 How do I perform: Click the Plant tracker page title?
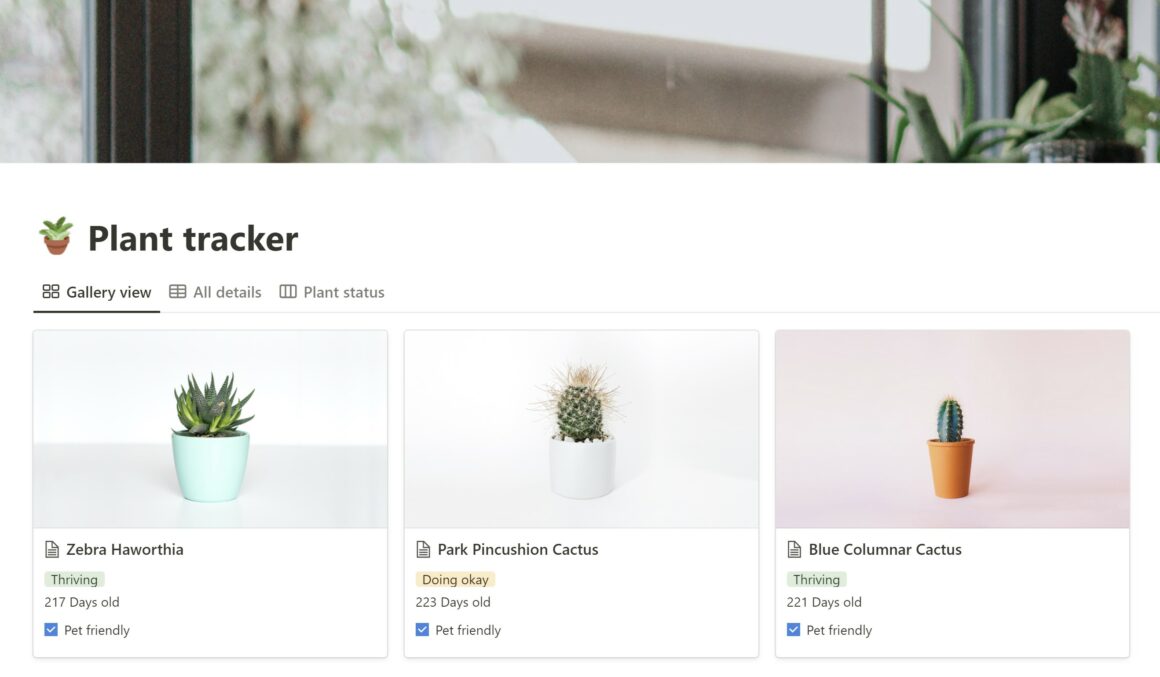[193, 238]
